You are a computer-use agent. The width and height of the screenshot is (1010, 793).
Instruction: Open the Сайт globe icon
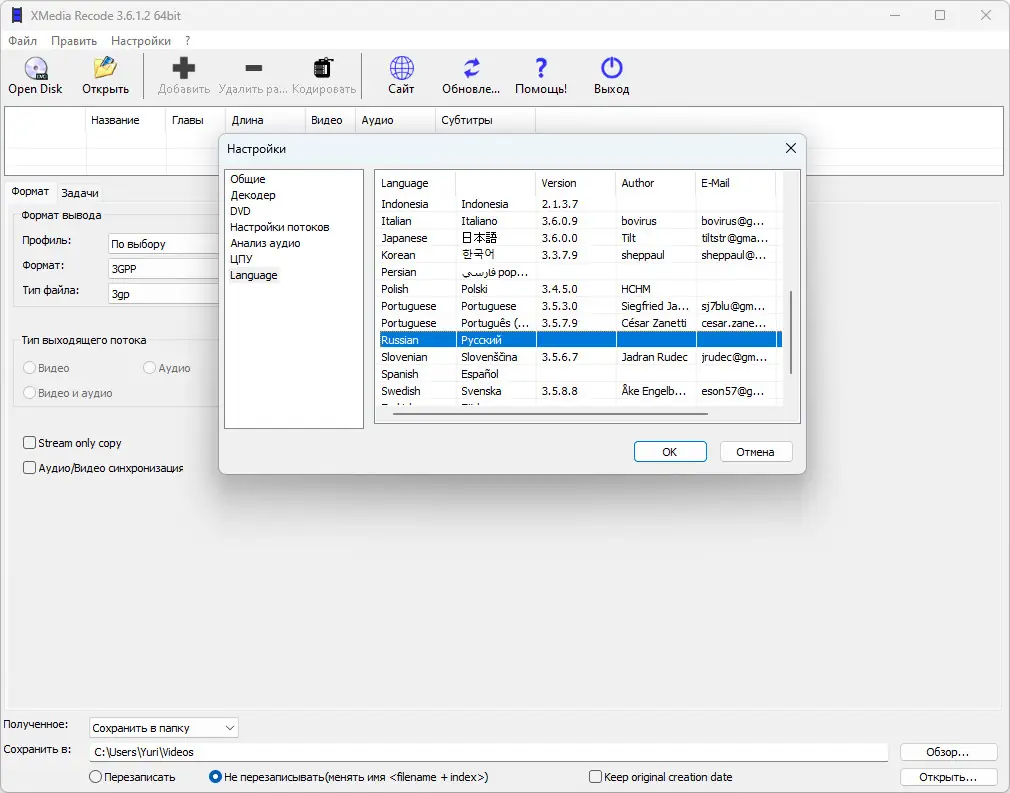coord(401,68)
